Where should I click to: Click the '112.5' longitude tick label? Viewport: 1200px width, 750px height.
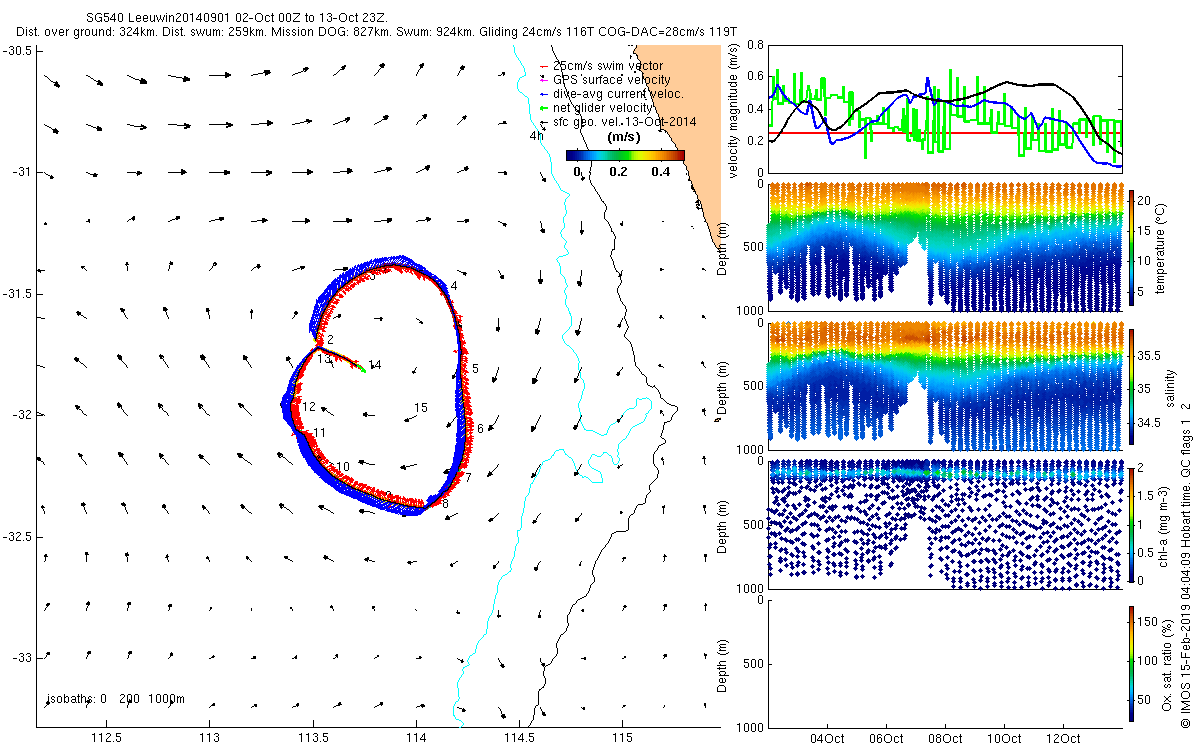click(x=106, y=739)
